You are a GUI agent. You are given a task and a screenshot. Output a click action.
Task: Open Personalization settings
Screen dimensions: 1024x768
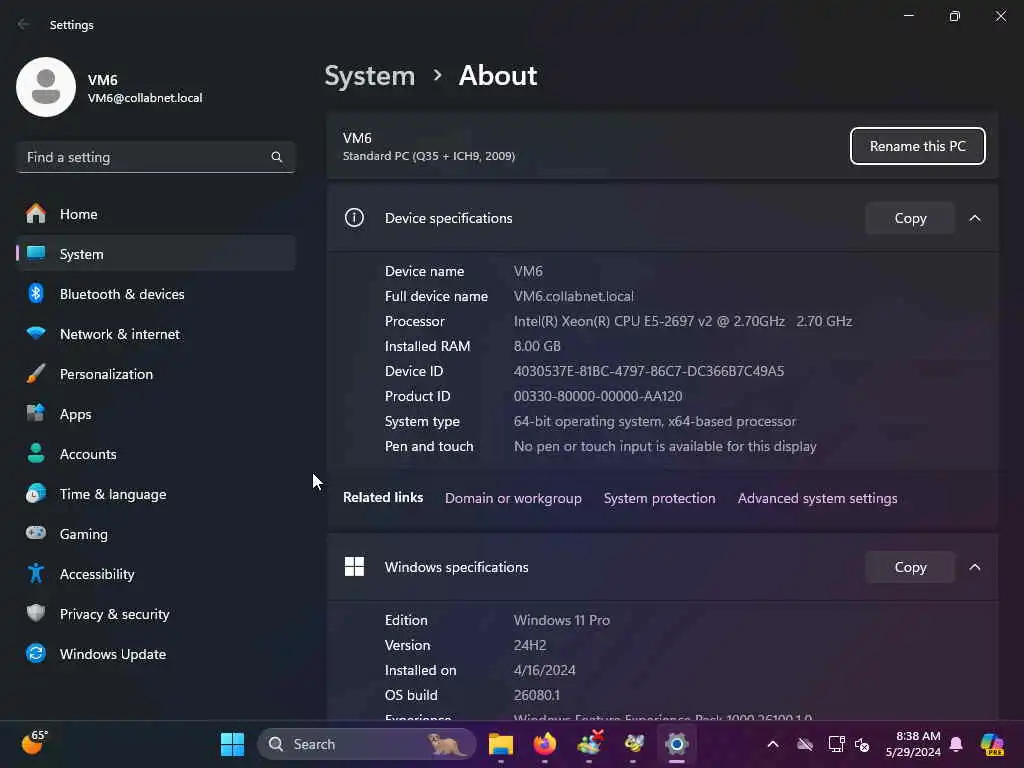click(x=155, y=374)
